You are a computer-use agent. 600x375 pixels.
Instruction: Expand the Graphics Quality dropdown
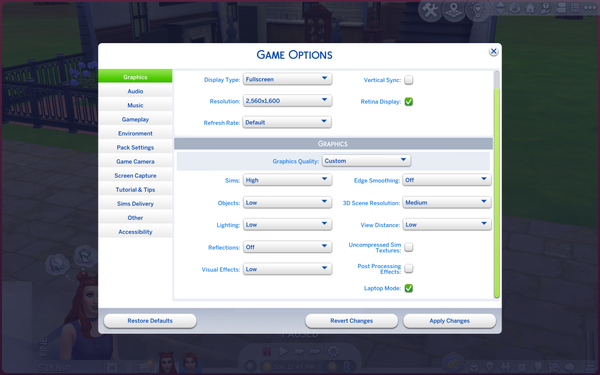coord(367,161)
